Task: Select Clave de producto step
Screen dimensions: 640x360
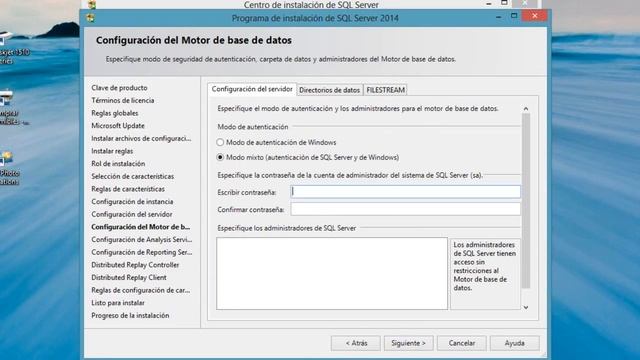Action: point(119,88)
